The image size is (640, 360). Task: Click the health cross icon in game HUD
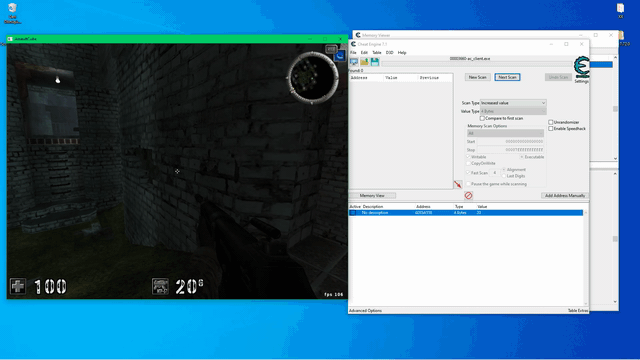(x=18, y=286)
